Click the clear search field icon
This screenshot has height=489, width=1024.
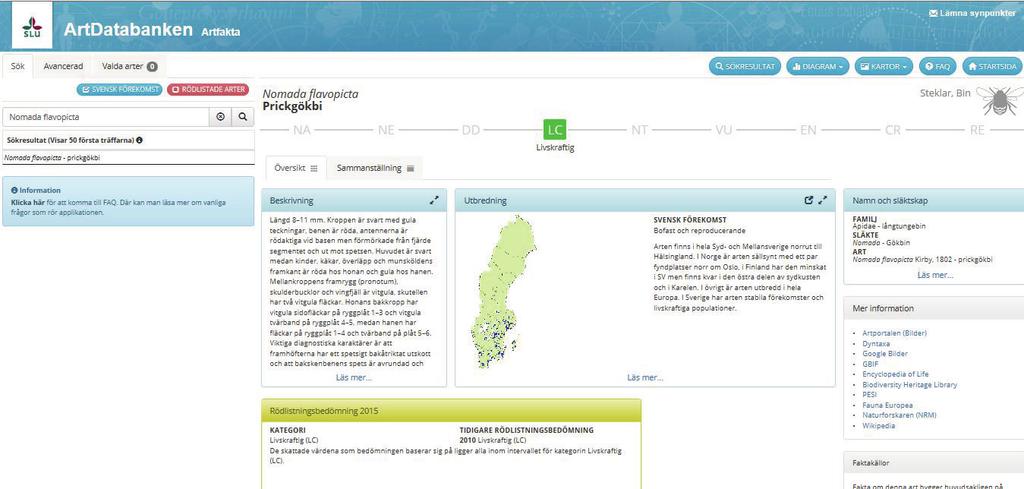220,117
